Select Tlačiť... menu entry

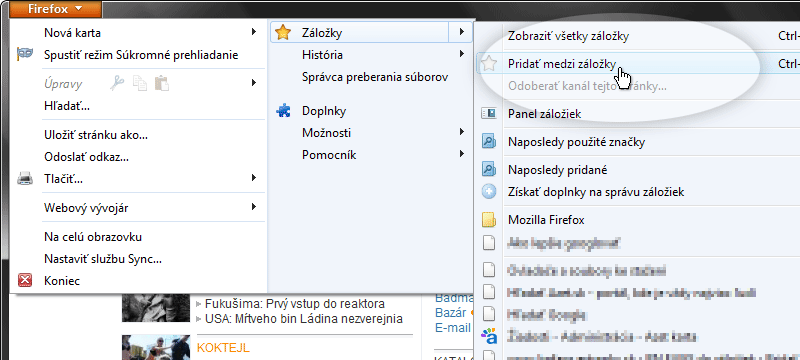click(x=63, y=179)
